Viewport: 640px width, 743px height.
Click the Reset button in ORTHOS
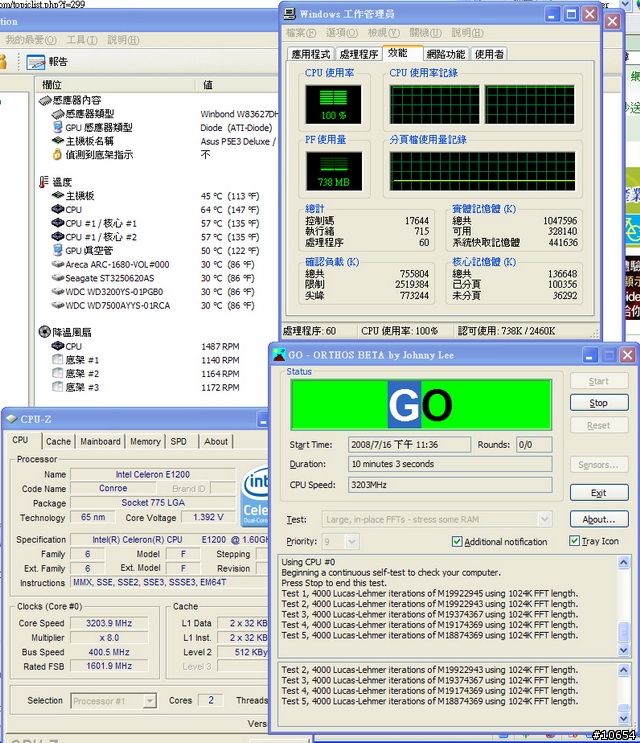[x=599, y=426]
